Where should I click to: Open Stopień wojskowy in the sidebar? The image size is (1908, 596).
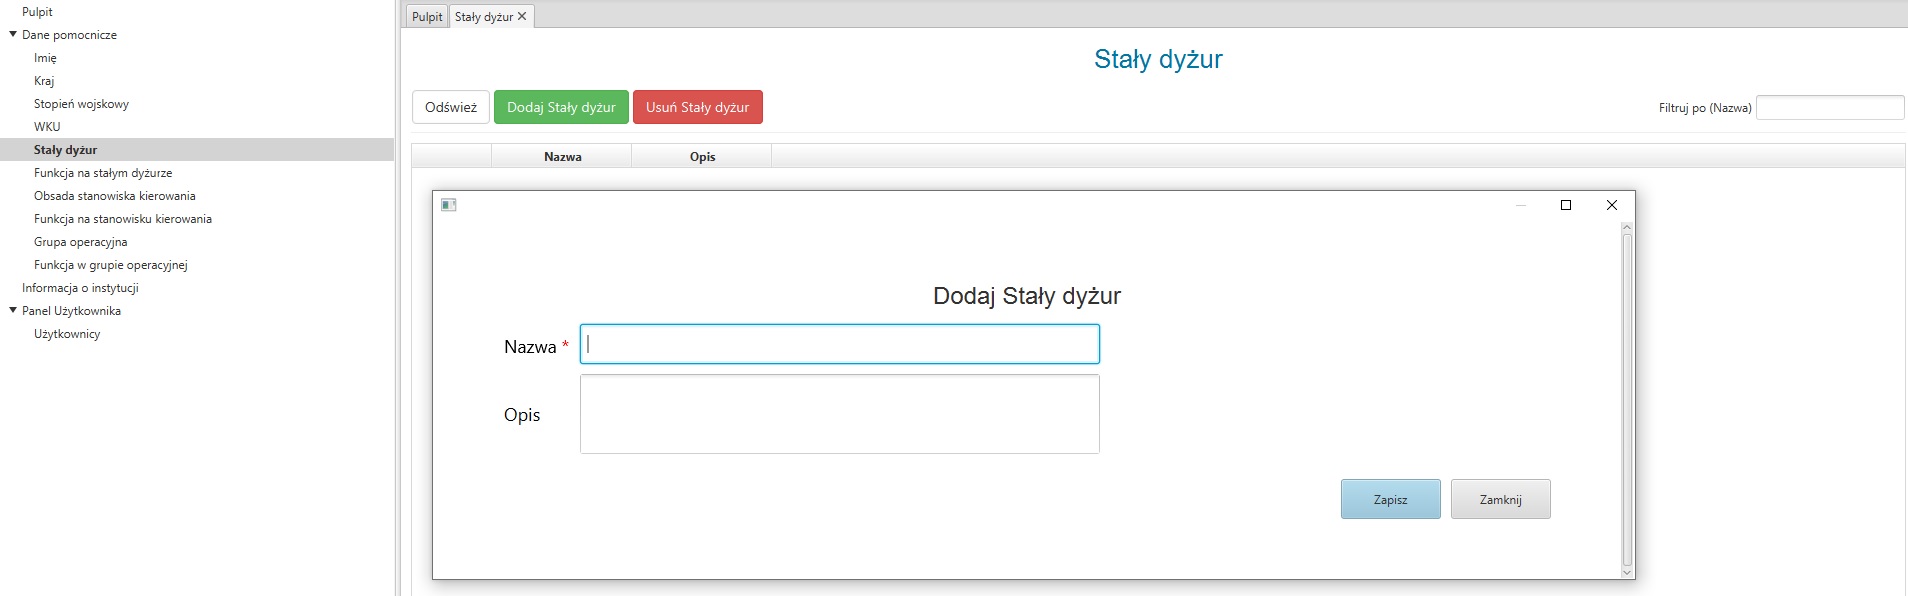click(x=81, y=104)
